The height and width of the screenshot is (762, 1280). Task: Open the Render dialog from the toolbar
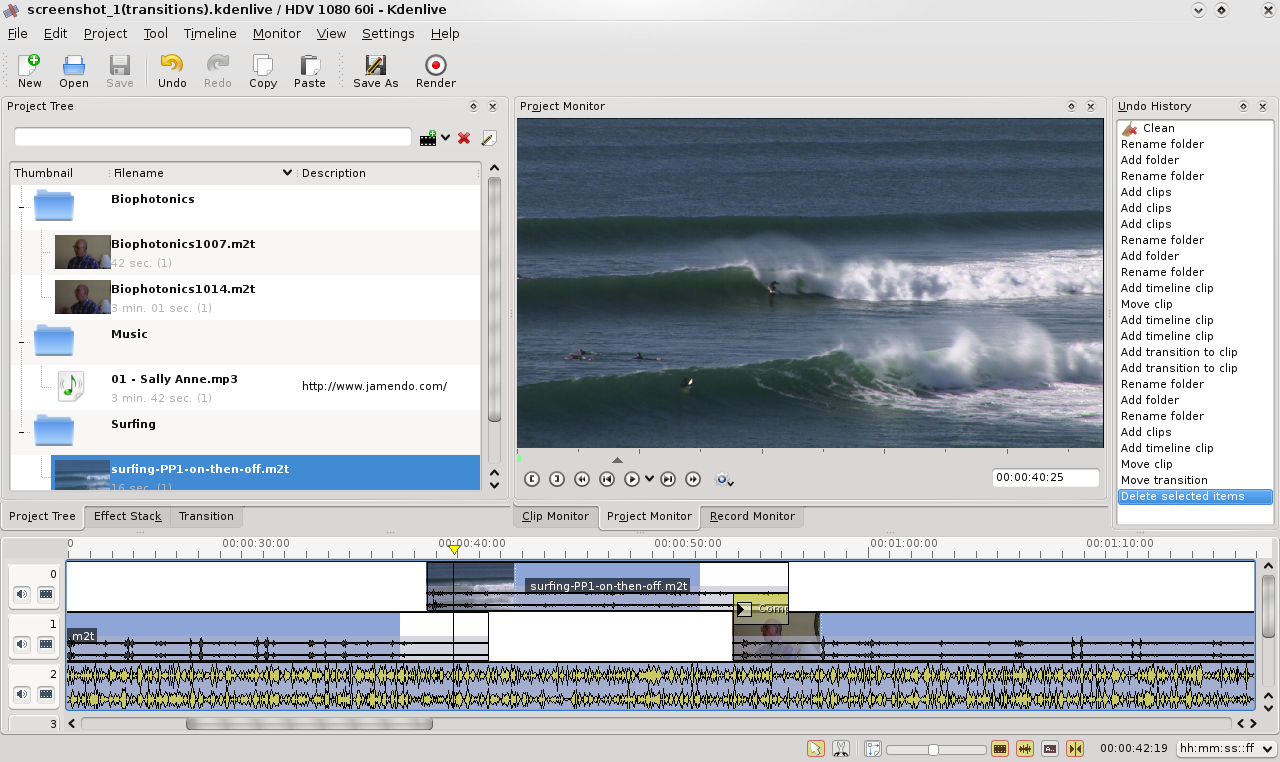coord(435,70)
